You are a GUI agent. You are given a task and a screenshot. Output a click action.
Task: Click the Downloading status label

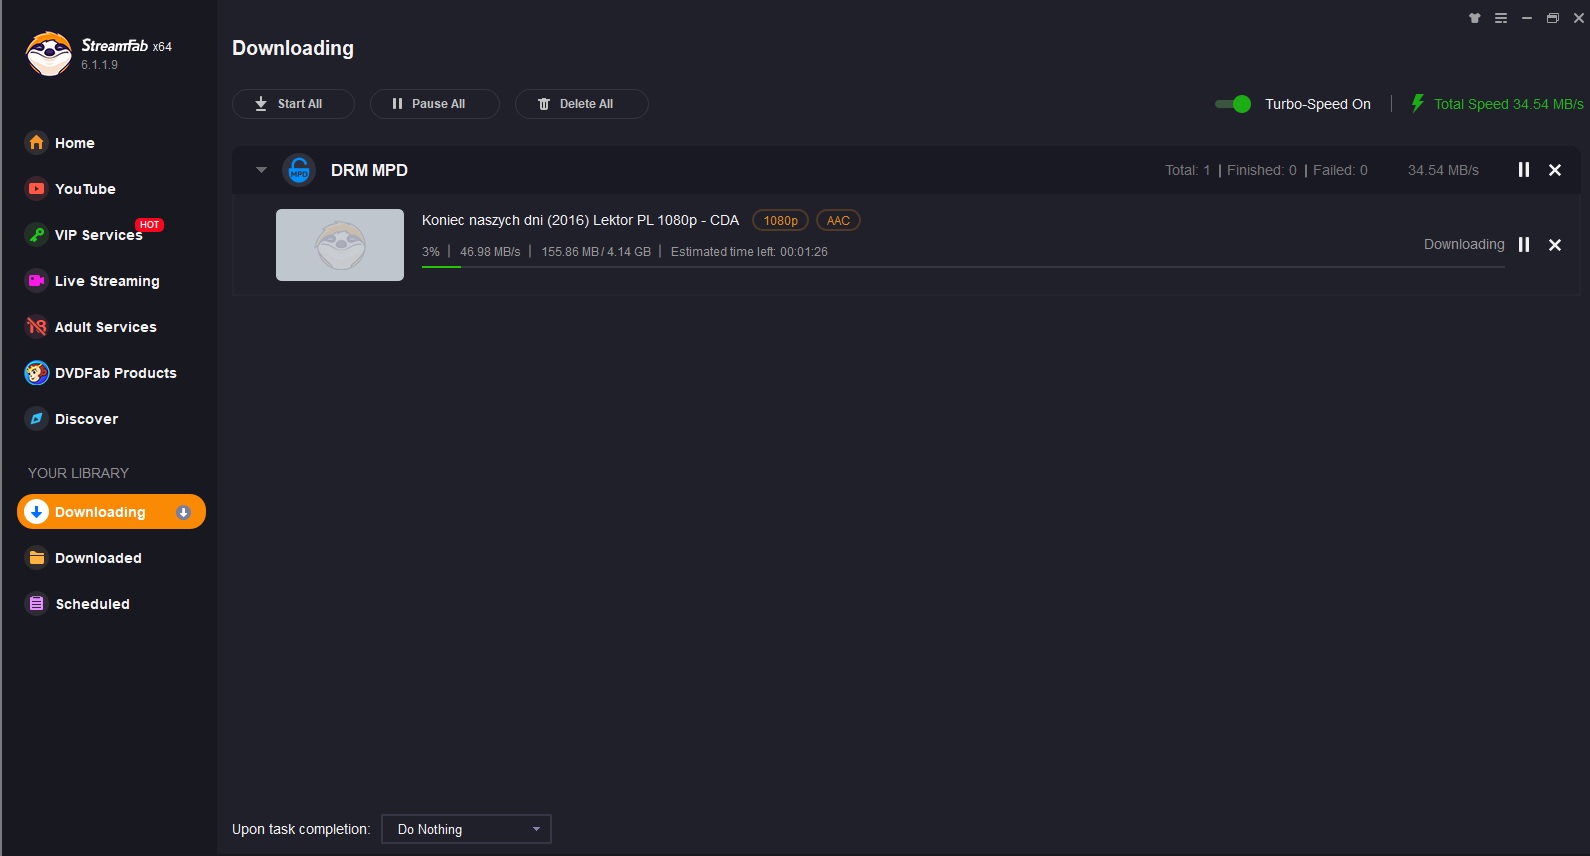[x=1464, y=244]
